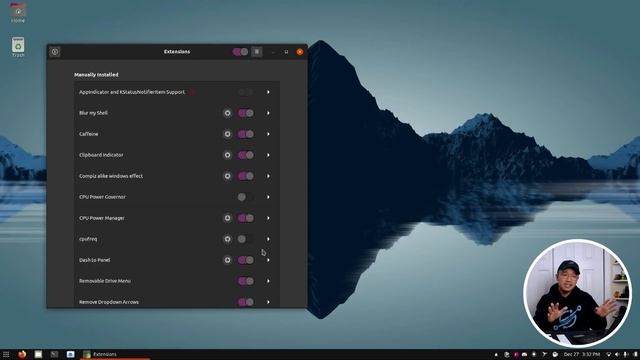Expand the AppIndicator and KStatusNotifierItem row

coord(268,92)
